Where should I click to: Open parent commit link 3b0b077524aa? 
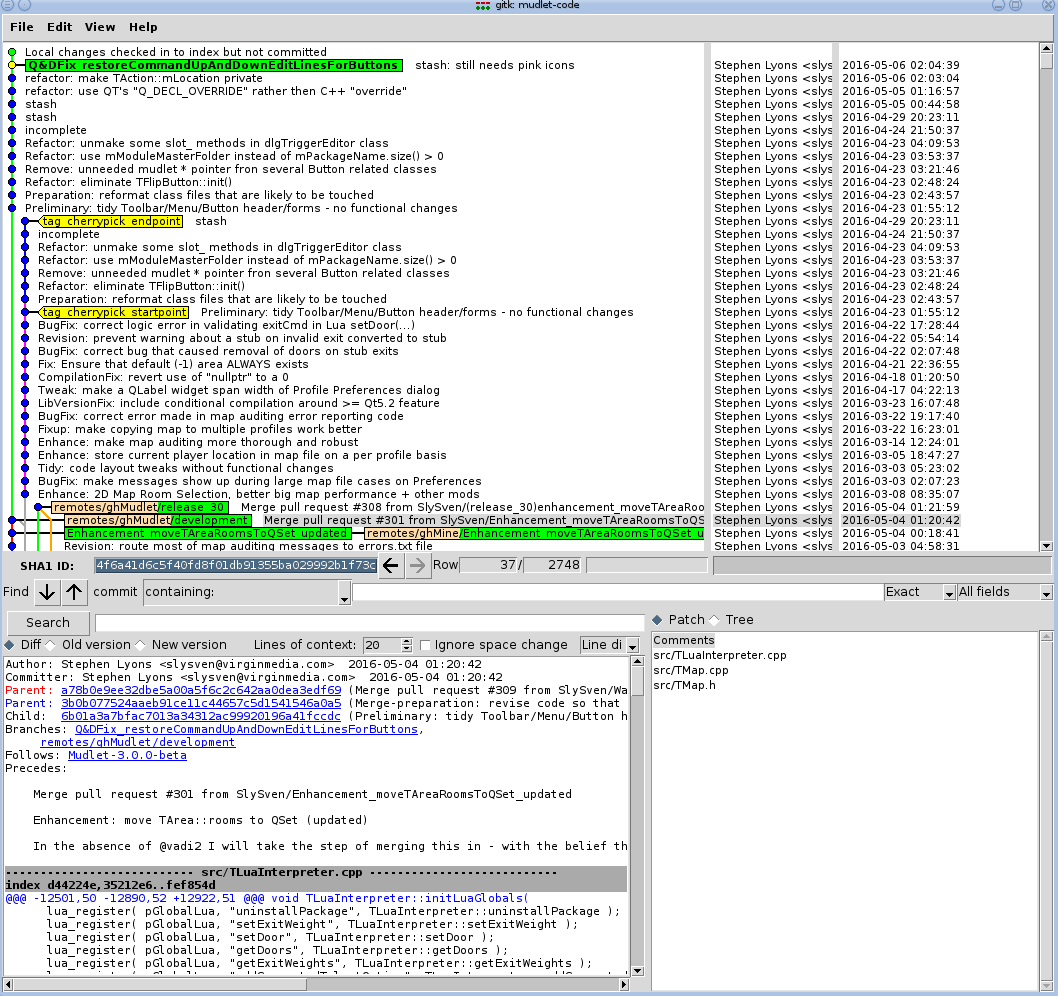click(201, 703)
